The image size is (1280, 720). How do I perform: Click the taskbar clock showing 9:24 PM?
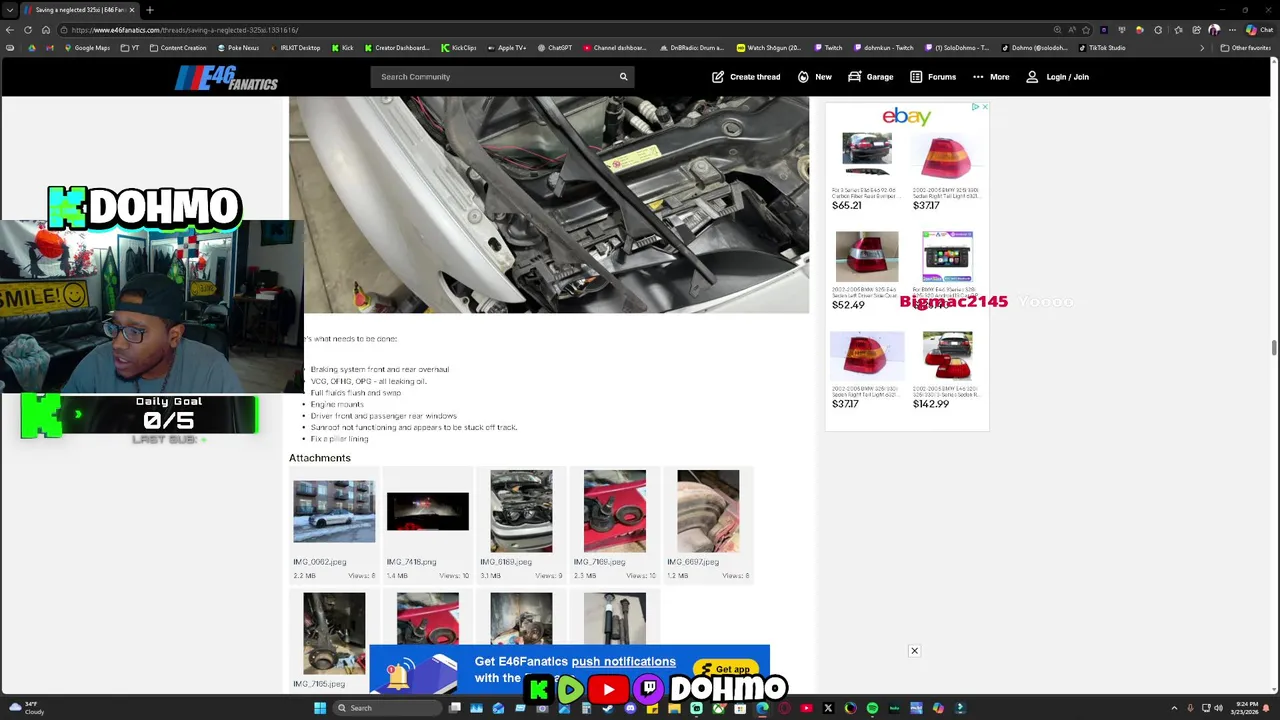[x=1250, y=708]
